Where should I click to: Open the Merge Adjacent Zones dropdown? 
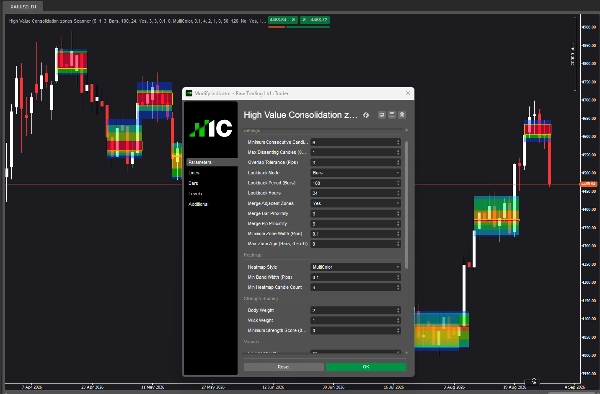(355, 203)
